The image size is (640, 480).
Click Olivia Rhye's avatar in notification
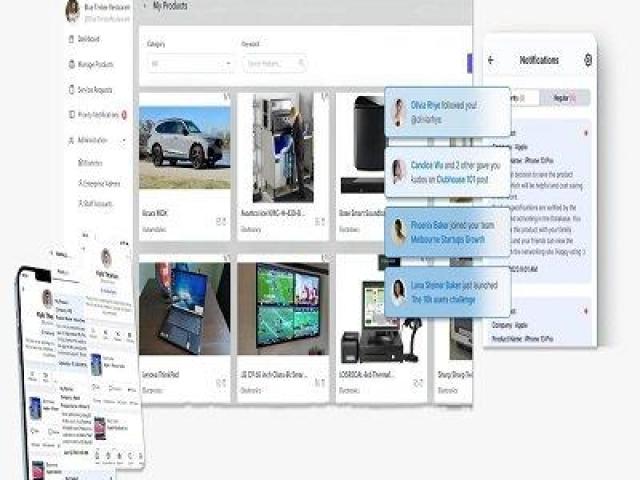pyautogui.click(x=399, y=112)
